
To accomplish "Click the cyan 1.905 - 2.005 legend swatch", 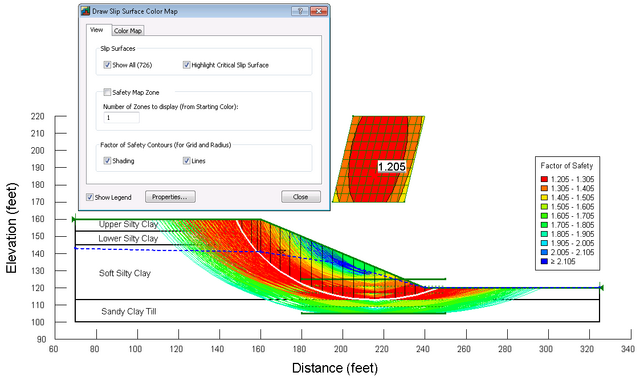I will tap(544, 243).
